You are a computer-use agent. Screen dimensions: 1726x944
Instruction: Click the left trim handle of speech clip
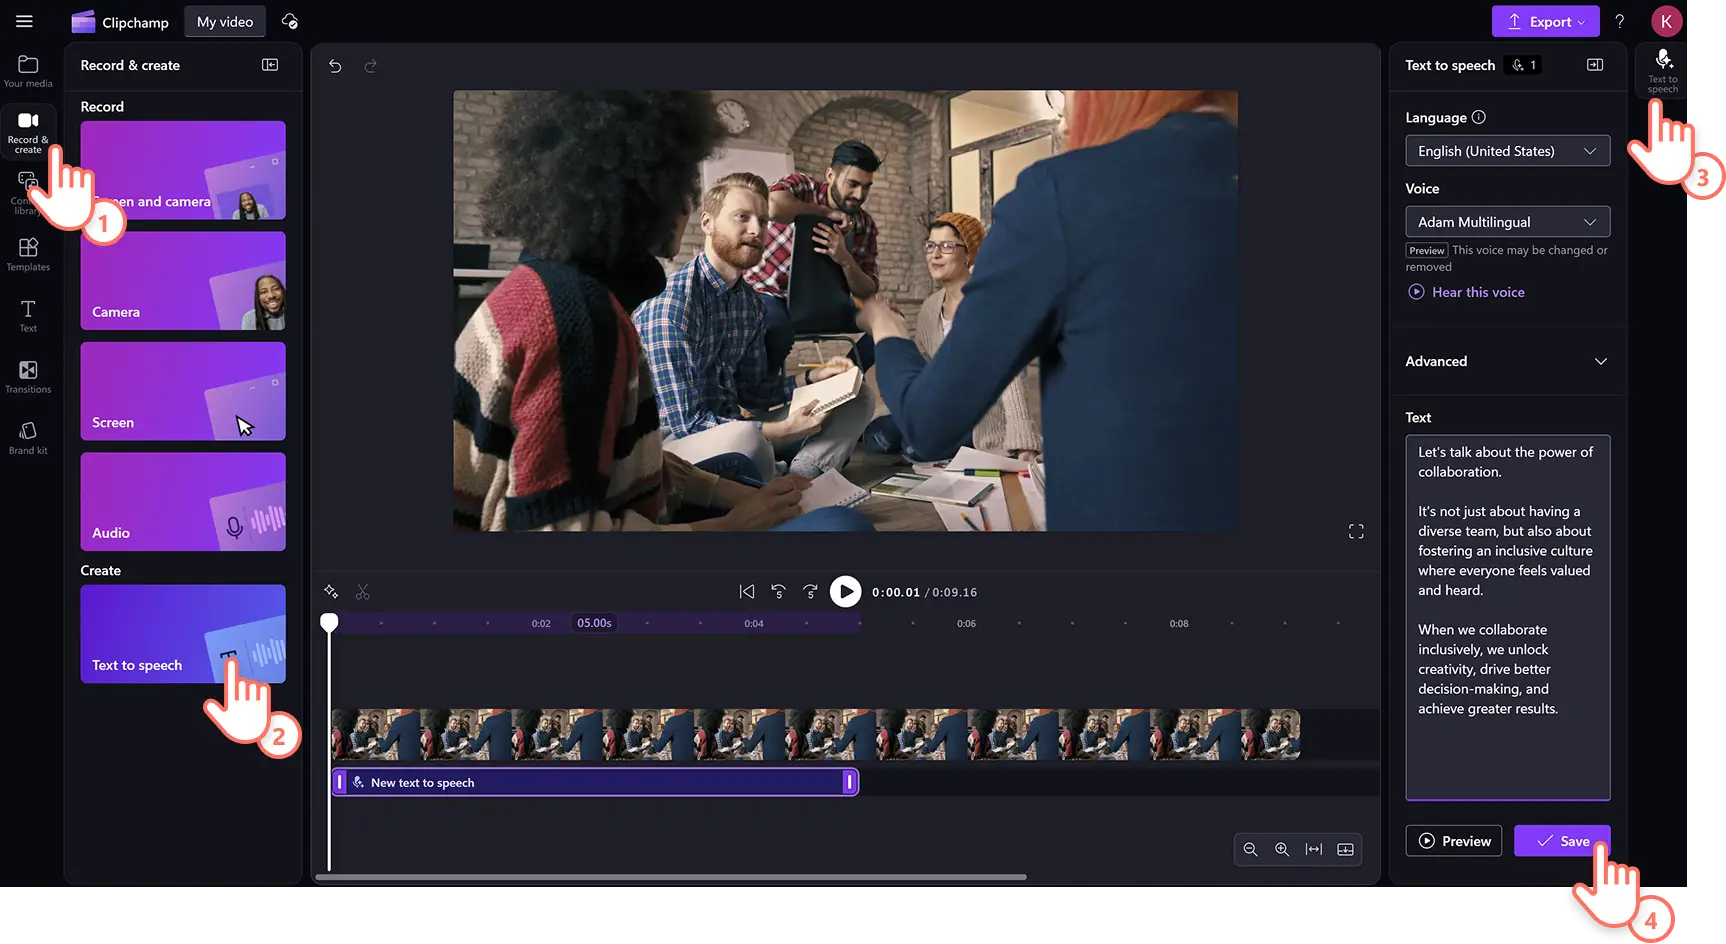pyautogui.click(x=340, y=782)
